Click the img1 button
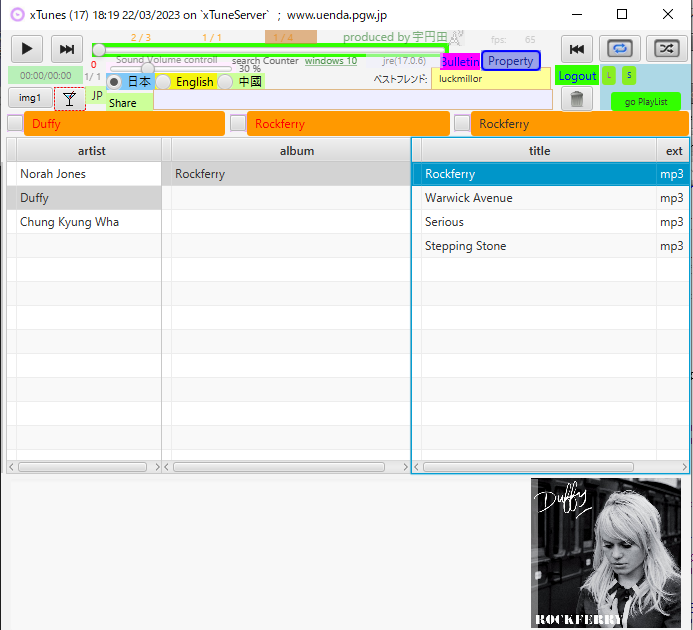This screenshot has width=693, height=630. click(30, 98)
